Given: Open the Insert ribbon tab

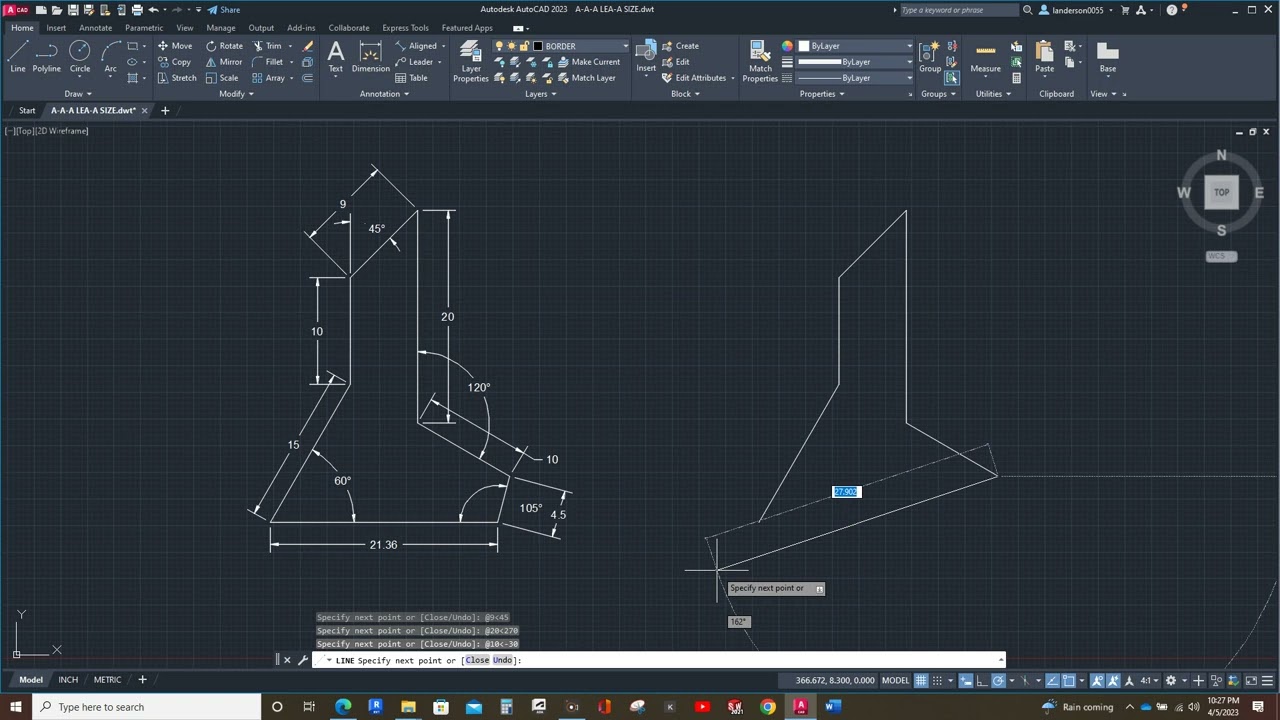Looking at the screenshot, I should point(56,28).
